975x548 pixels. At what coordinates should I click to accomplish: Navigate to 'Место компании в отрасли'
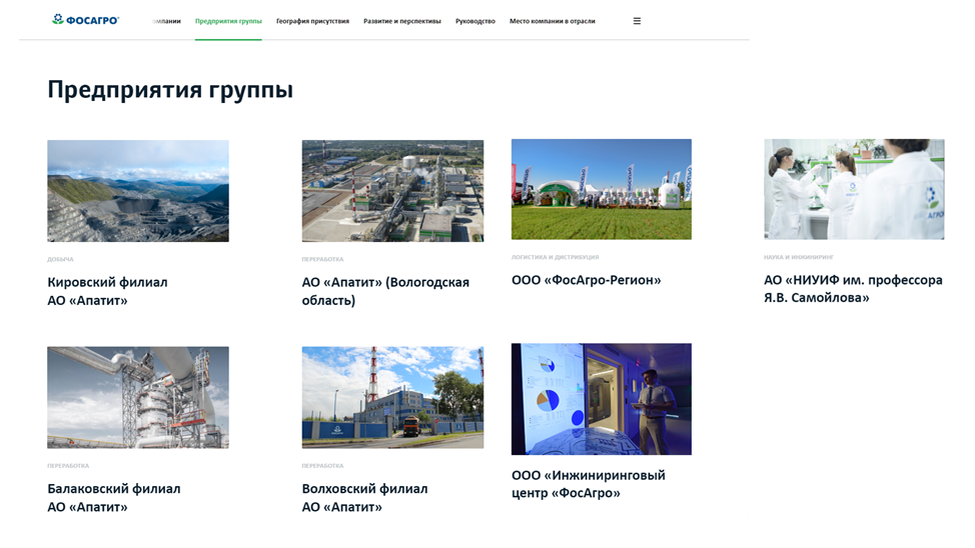click(552, 21)
